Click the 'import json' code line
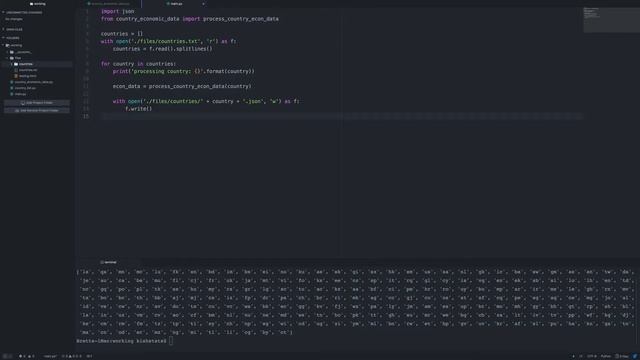Viewport: 640px width, 360px height. 118,11
